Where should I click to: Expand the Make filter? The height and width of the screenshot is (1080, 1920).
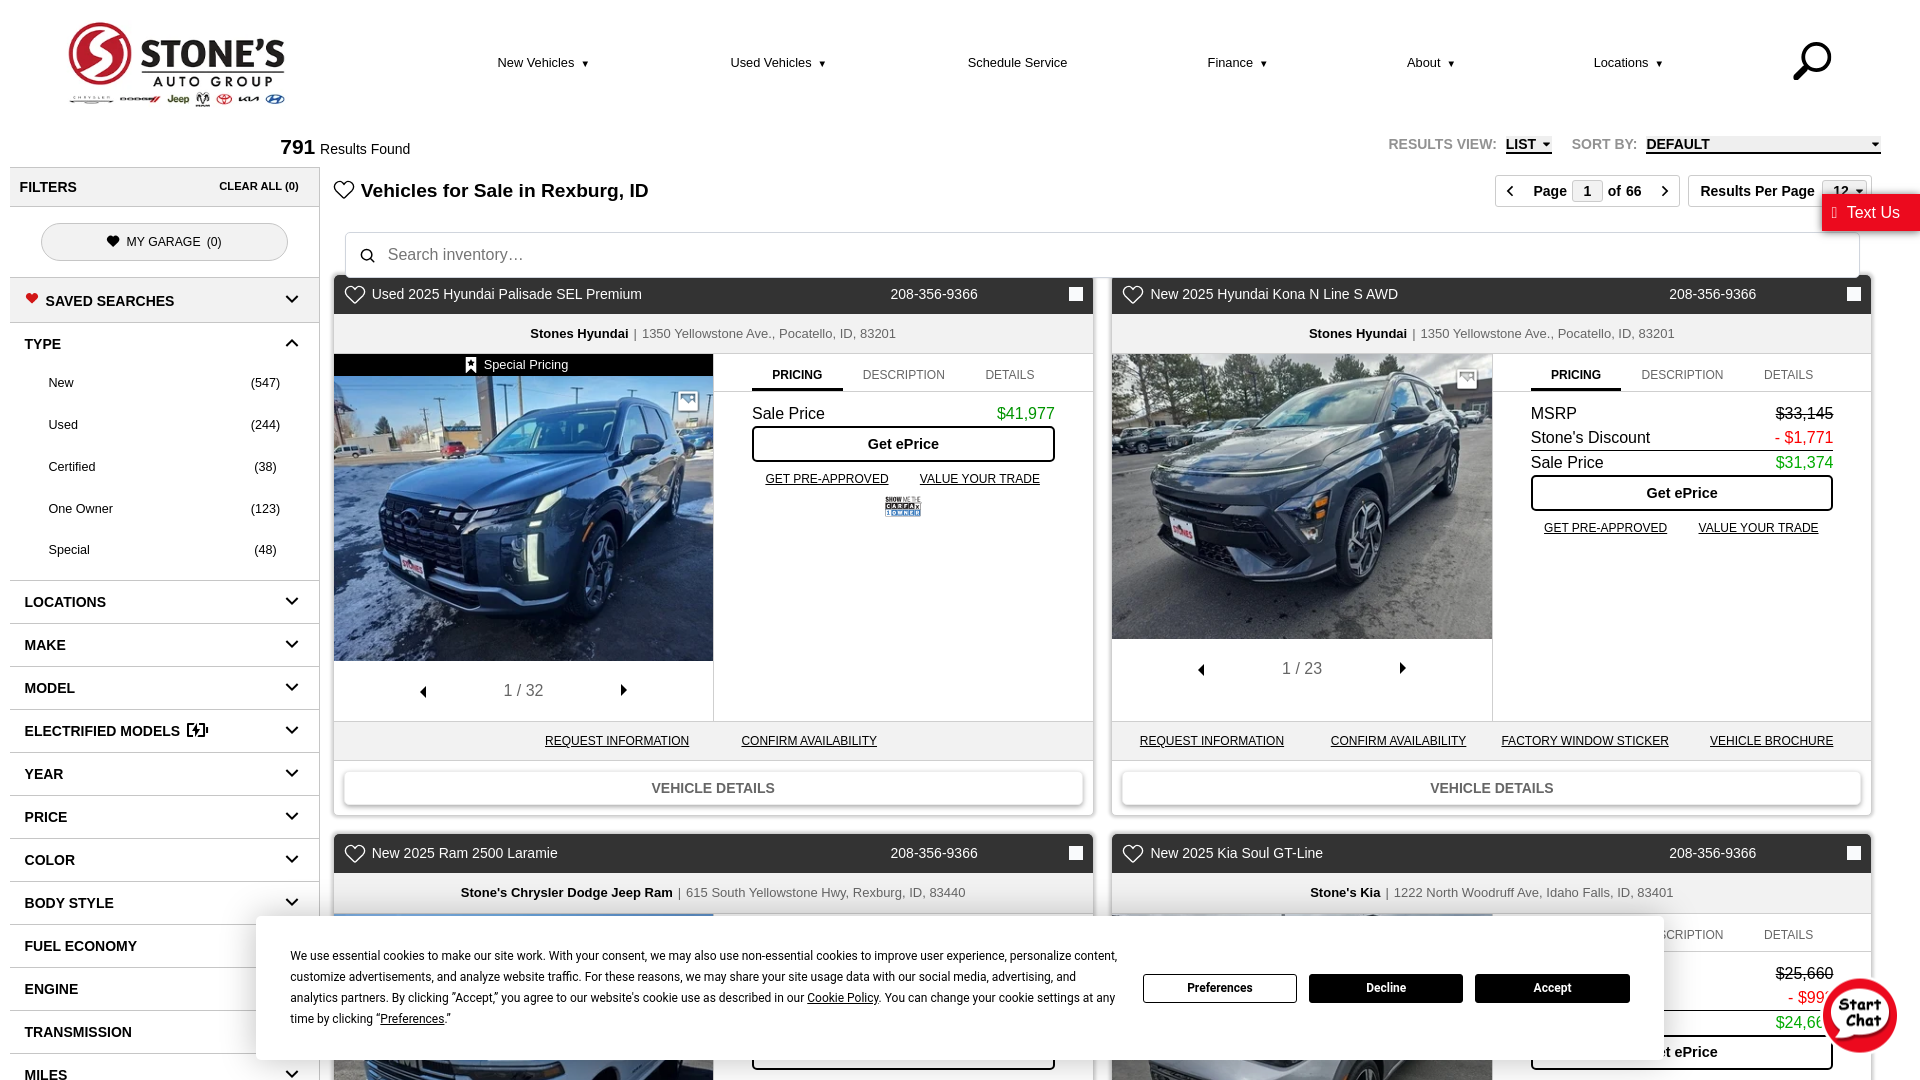(x=164, y=645)
